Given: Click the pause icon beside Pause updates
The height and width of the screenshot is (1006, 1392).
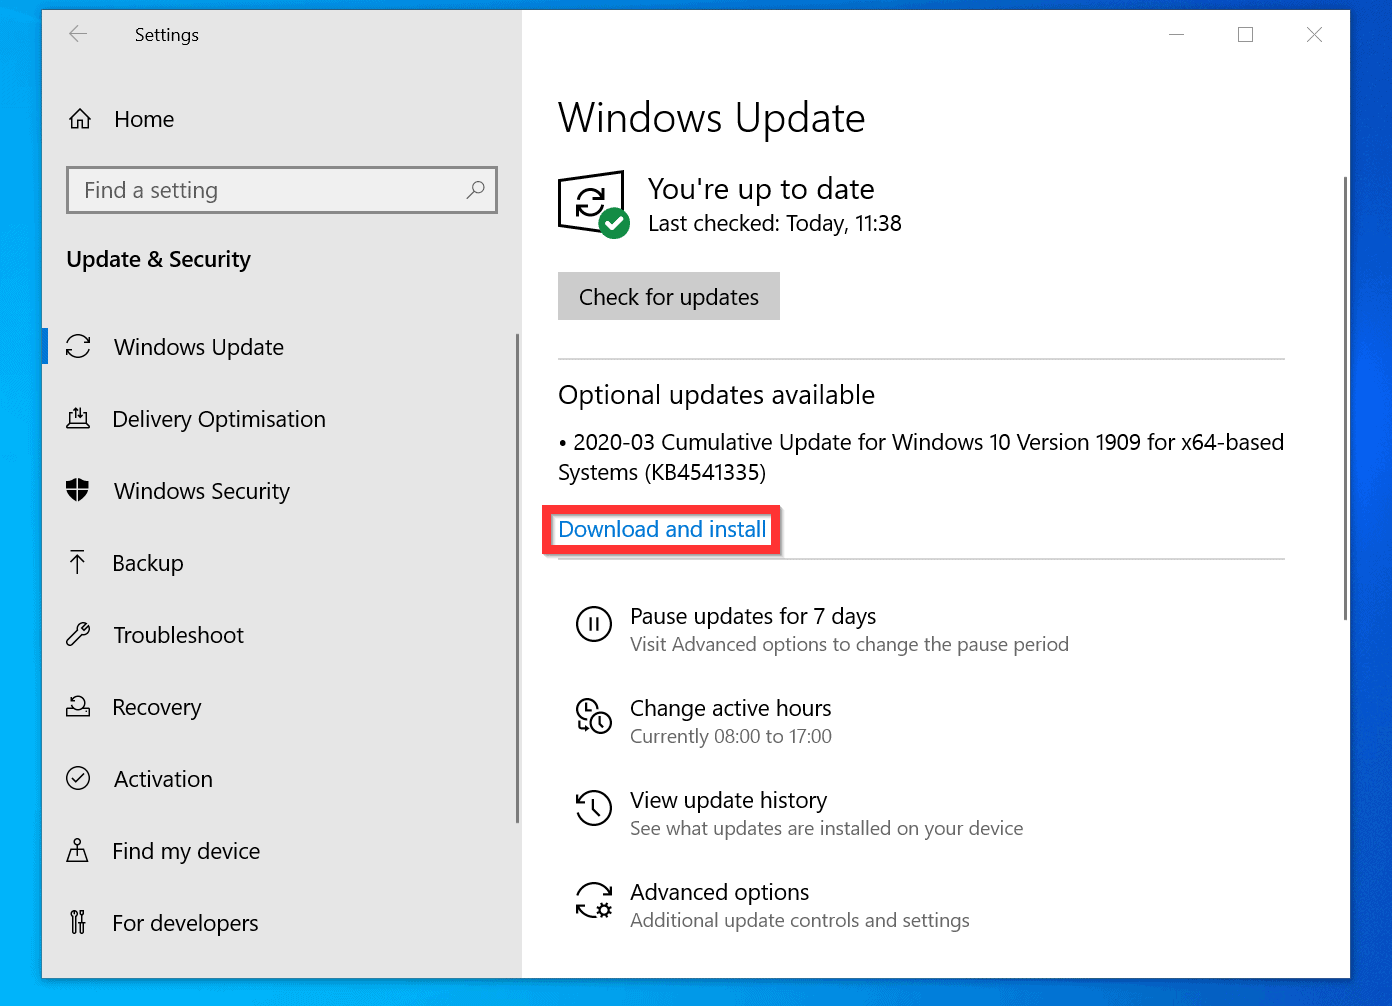Looking at the screenshot, I should click(x=594, y=624).
